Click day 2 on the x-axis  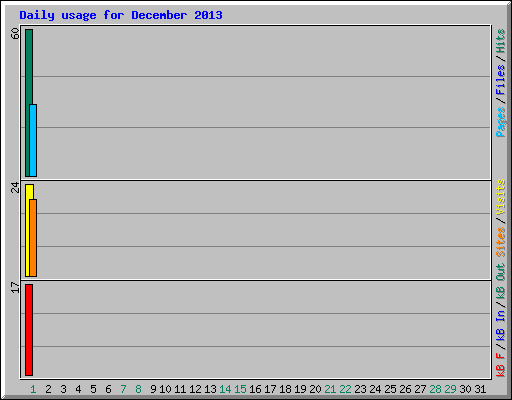(x=48, y=389)
